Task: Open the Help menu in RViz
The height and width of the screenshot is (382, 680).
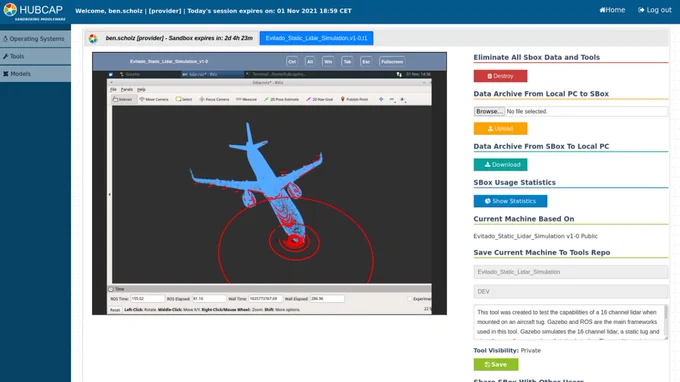Action: (141, 89)
